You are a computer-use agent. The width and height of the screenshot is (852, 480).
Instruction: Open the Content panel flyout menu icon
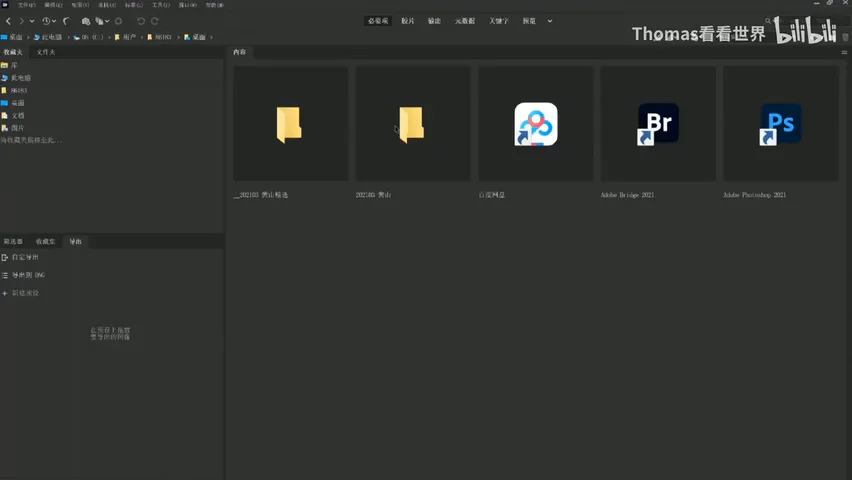844,53
